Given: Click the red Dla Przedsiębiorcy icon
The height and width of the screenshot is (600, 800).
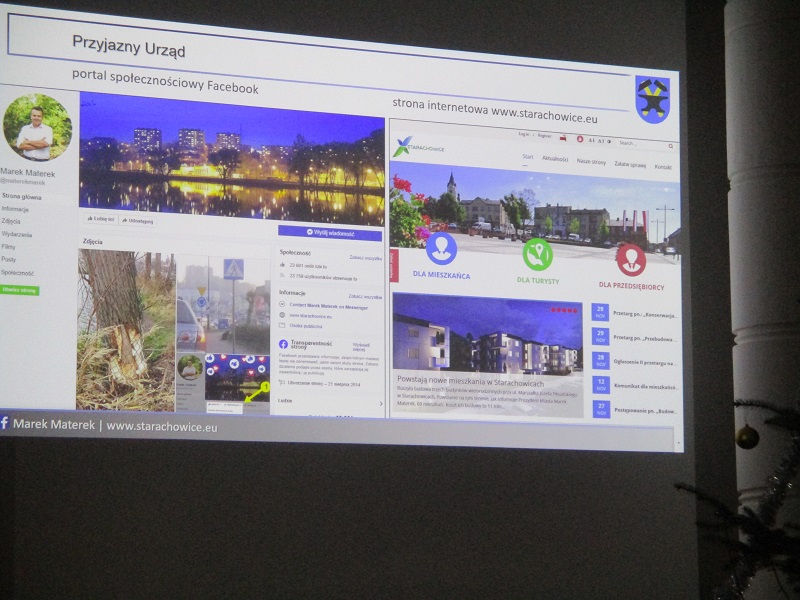Looking at the screenshot, I should (630, 259).
